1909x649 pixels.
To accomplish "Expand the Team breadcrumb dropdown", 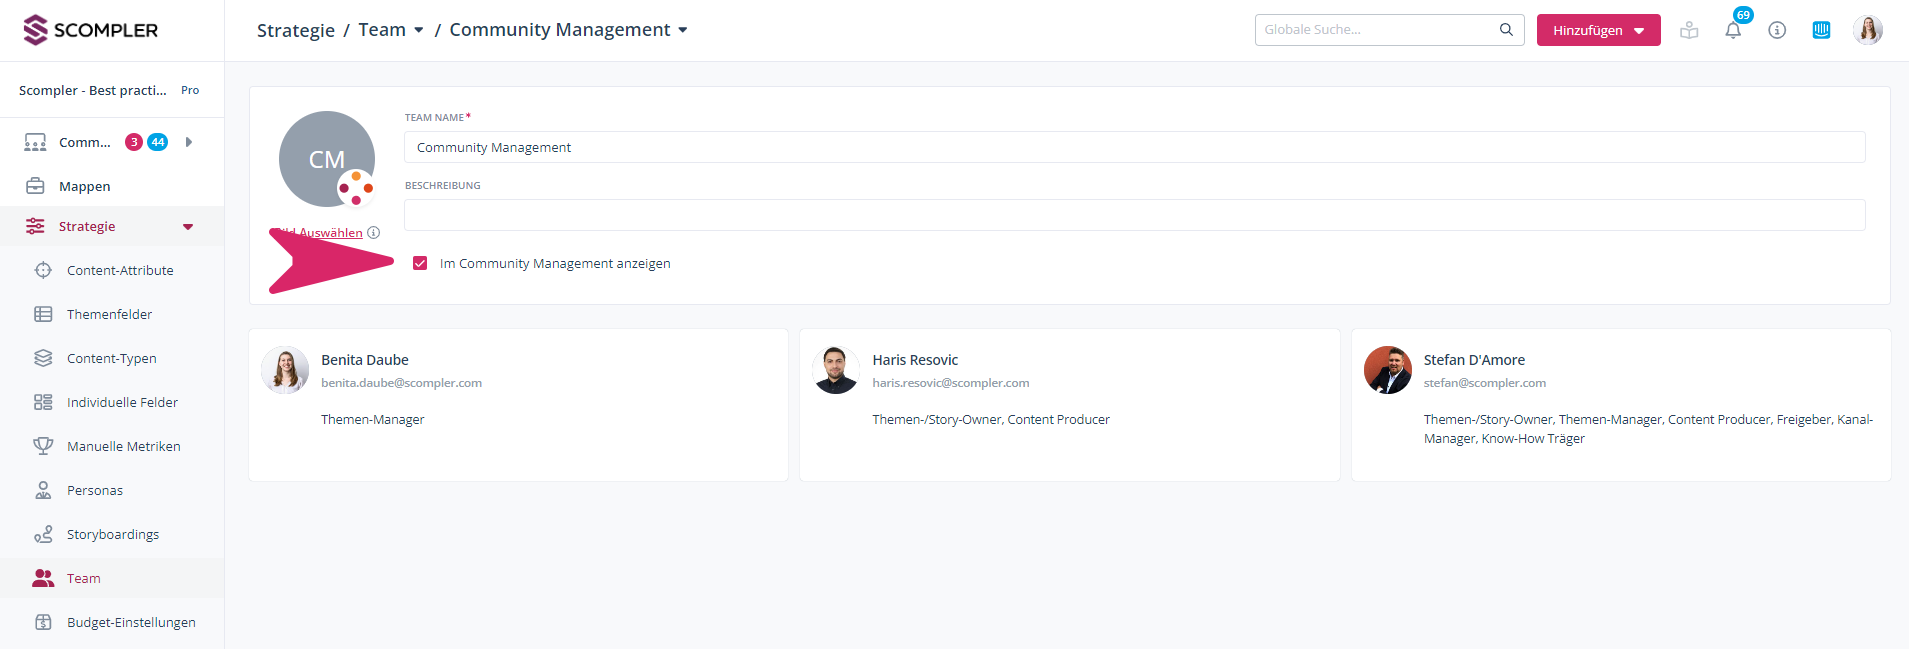I will pyautogui.click(x=418, y=30).
